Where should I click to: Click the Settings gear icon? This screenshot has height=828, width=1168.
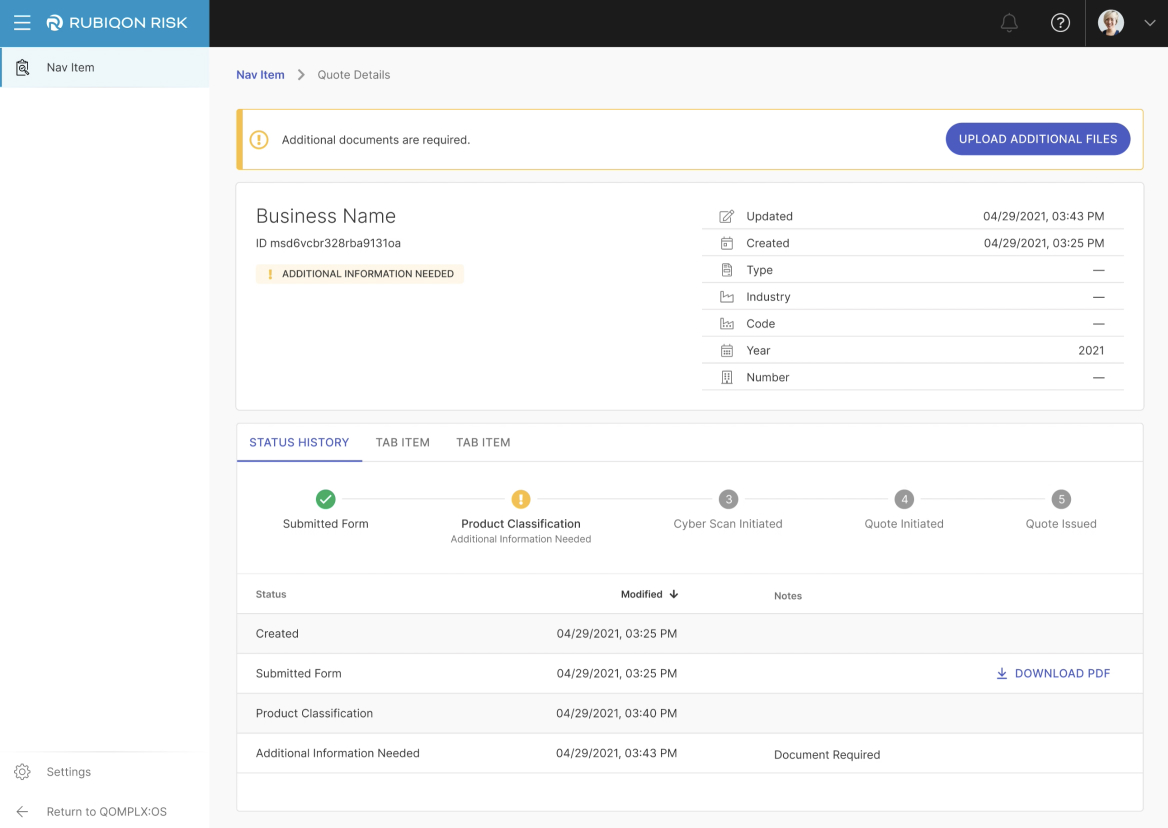(22, 772)
